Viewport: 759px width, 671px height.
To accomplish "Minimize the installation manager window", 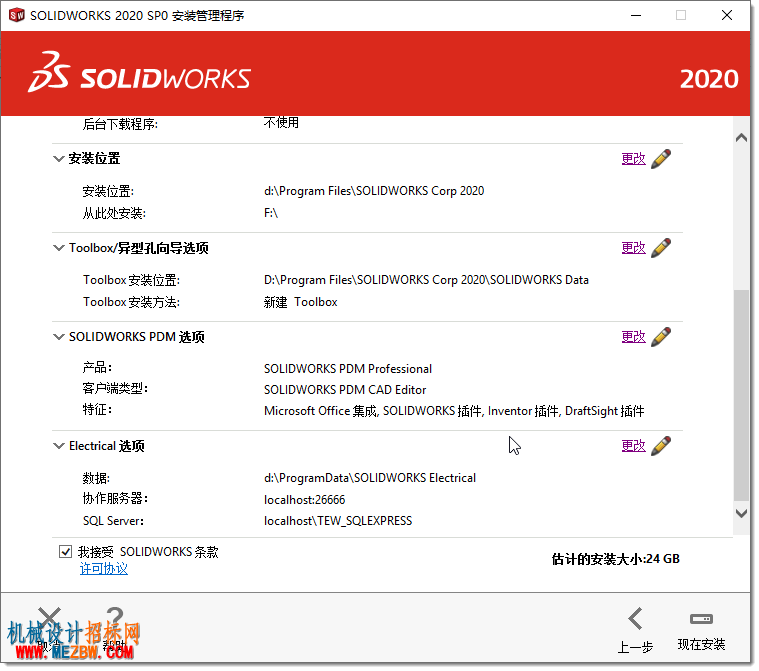I will [636, 15].
